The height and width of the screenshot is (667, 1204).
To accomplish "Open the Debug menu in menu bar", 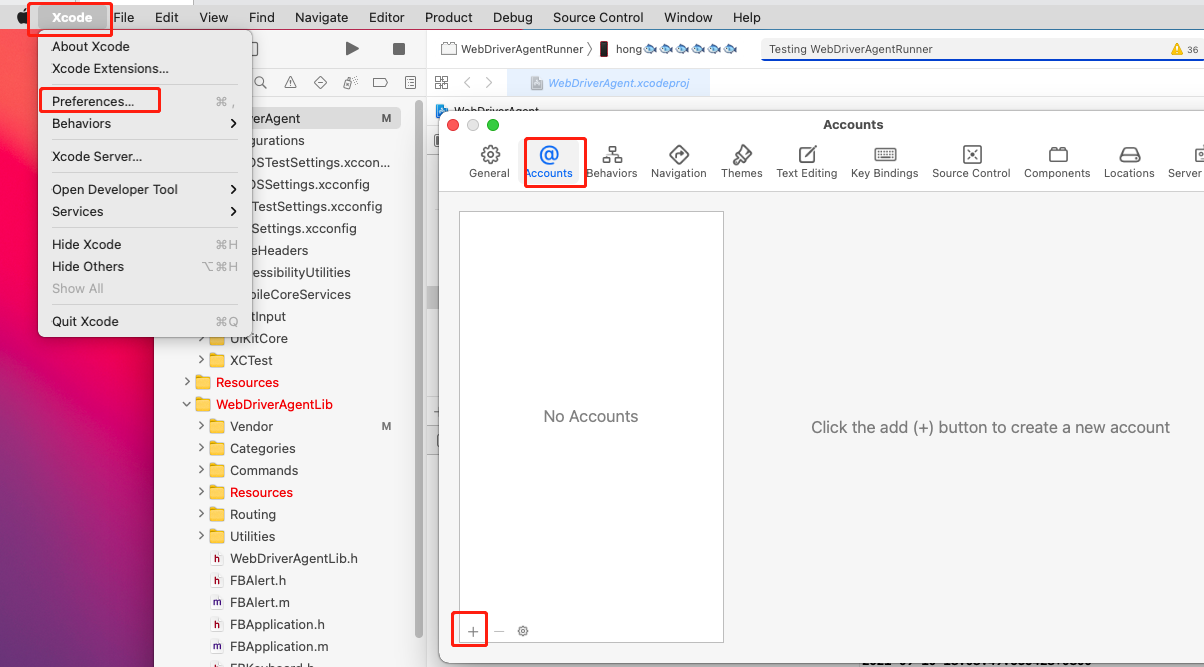I will pyautogui.click(x=513, y=17).
